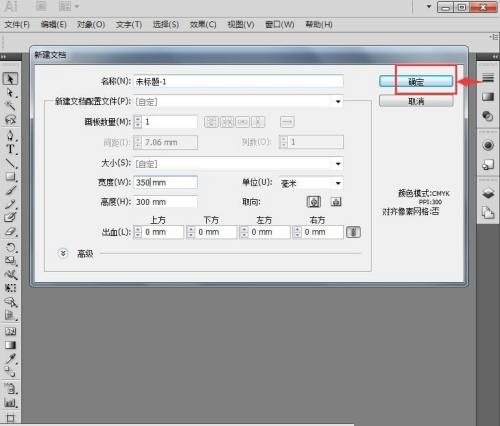Open the workspace switcher arrow at top right
Screen dimensions: 500x426
[429, 6]
